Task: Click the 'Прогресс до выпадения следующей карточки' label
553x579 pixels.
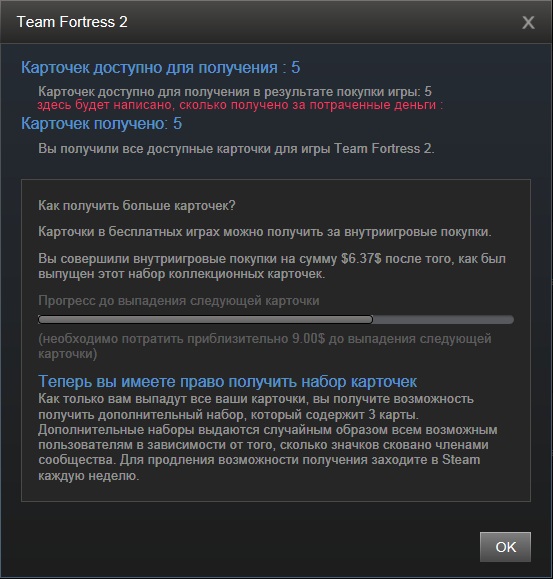Action: click(x=179, y=301)
